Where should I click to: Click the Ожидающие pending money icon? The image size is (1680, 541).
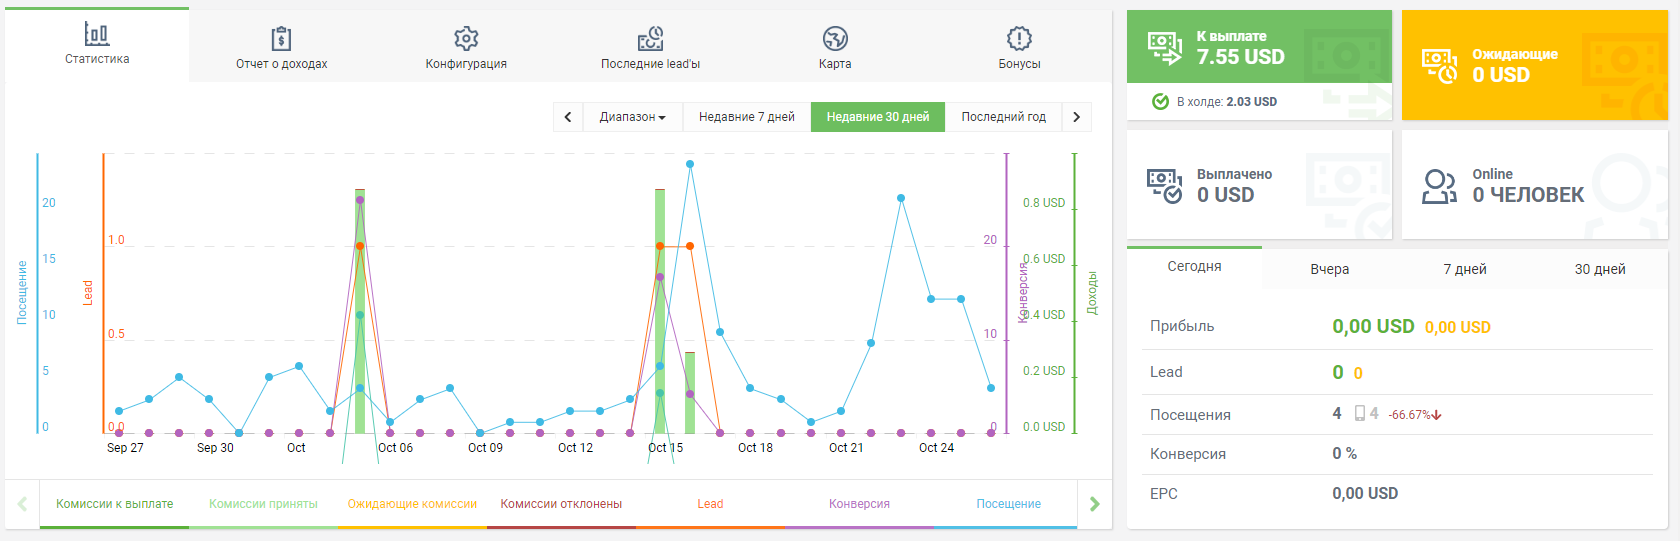pos(1440,65)
